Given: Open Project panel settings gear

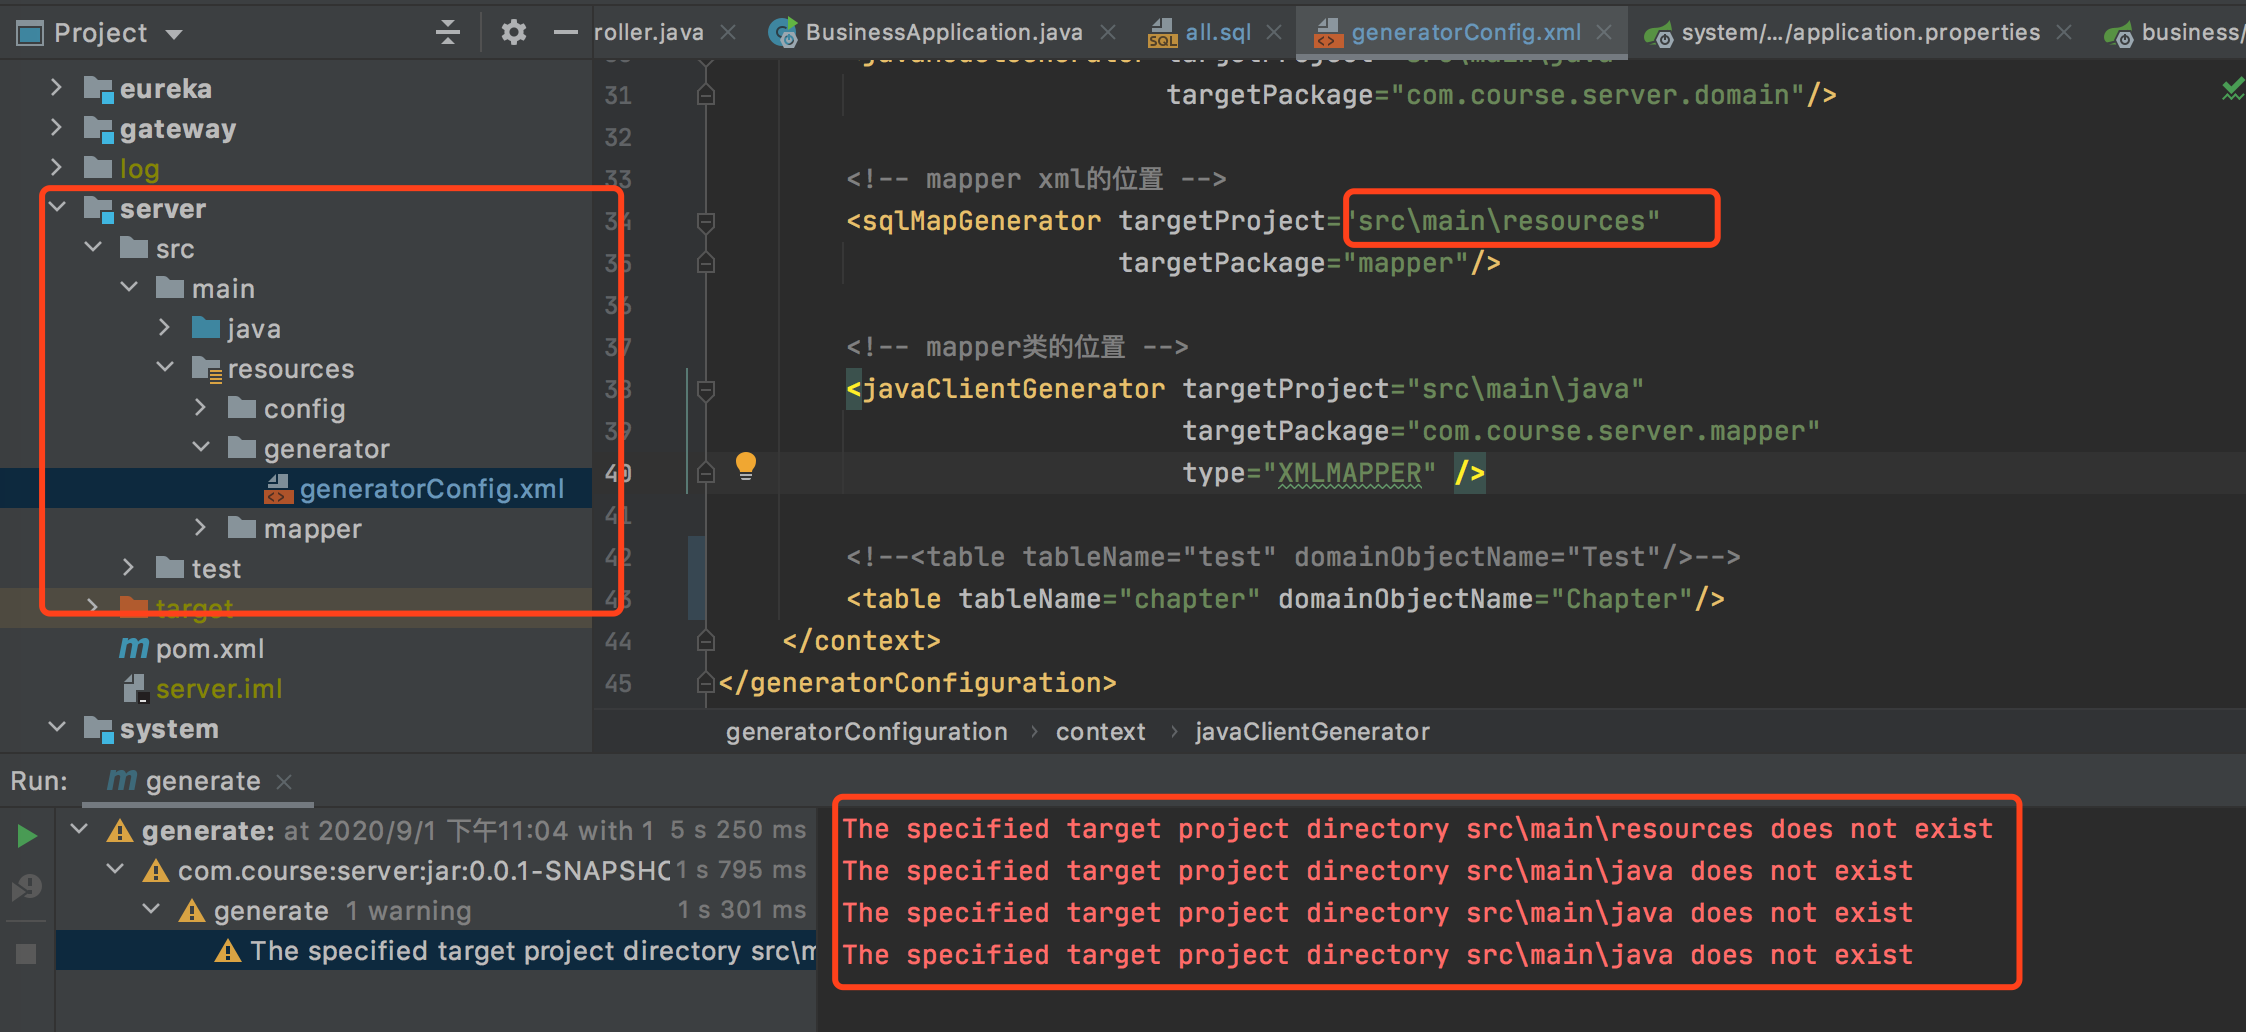Looking at the screenshot, I should 513,32.
